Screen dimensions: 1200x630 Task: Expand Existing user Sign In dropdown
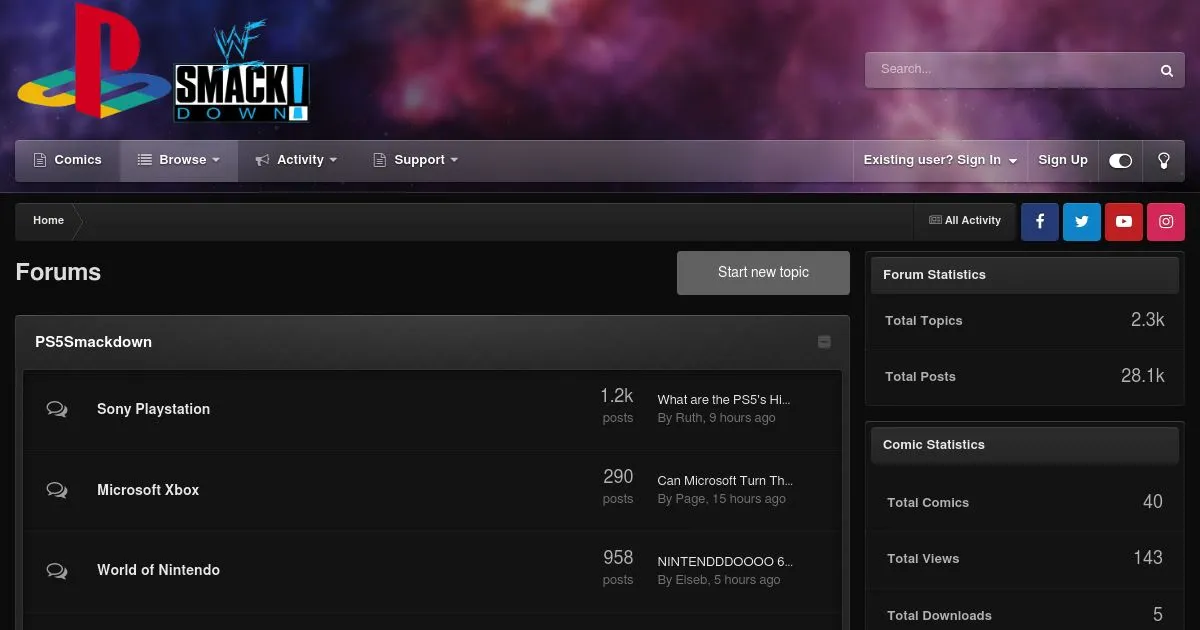click(940, 160)
